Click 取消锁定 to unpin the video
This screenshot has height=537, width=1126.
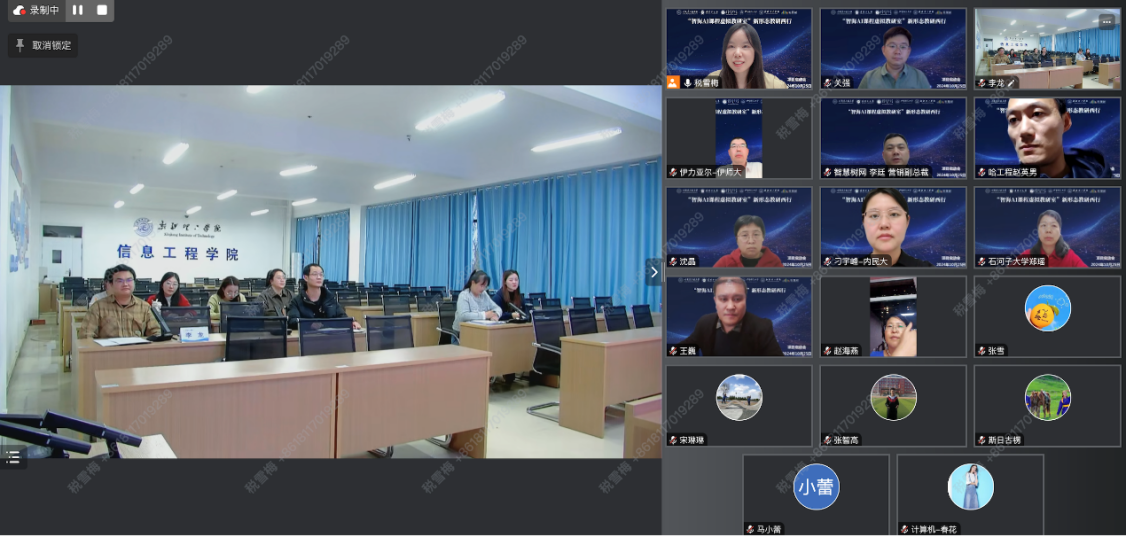pyautogui.click(x=43, y=45)
